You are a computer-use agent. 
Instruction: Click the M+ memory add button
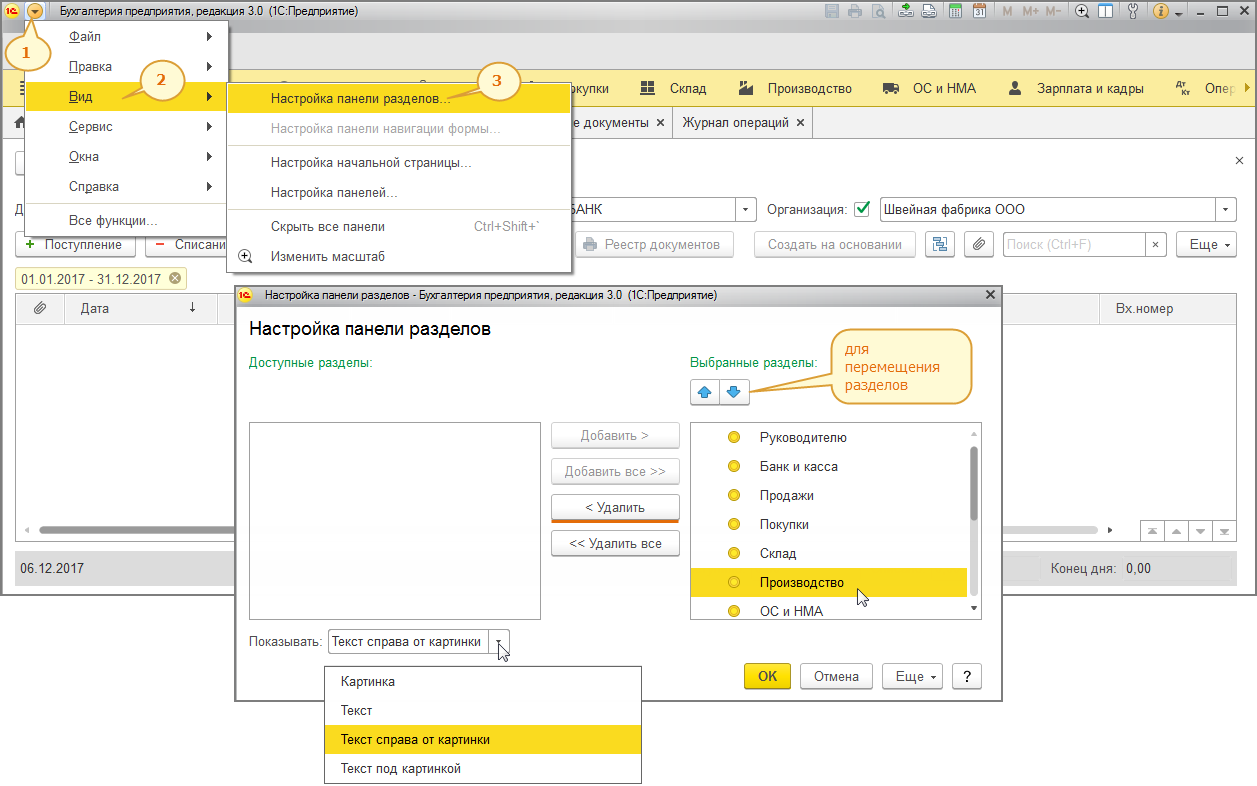(1028, 11)
